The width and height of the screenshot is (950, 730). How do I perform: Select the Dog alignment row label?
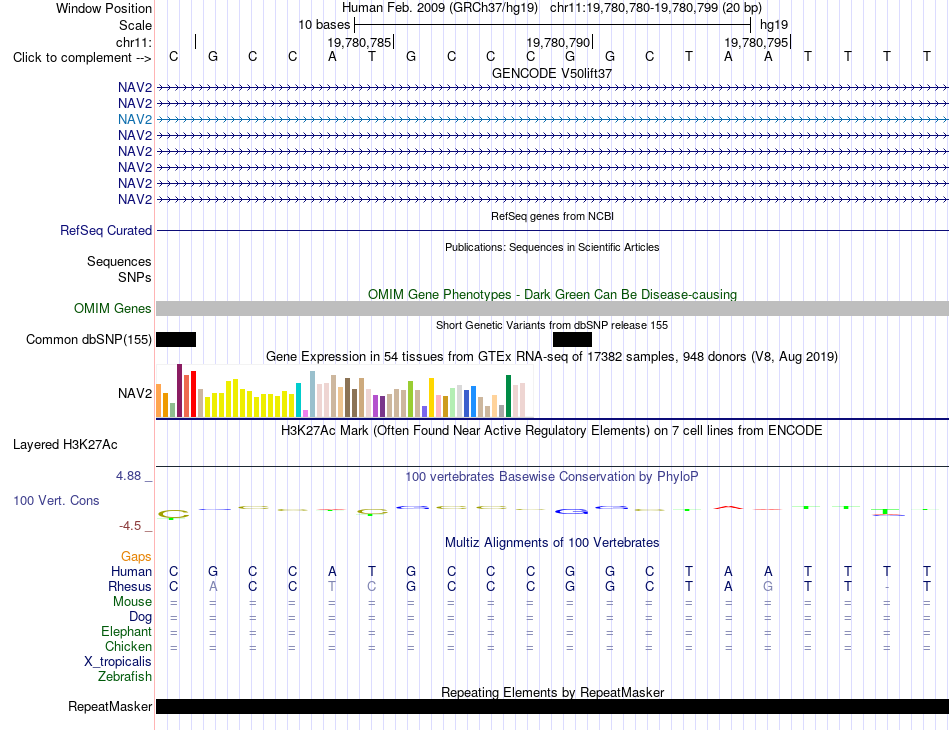[x=140, y=617]
